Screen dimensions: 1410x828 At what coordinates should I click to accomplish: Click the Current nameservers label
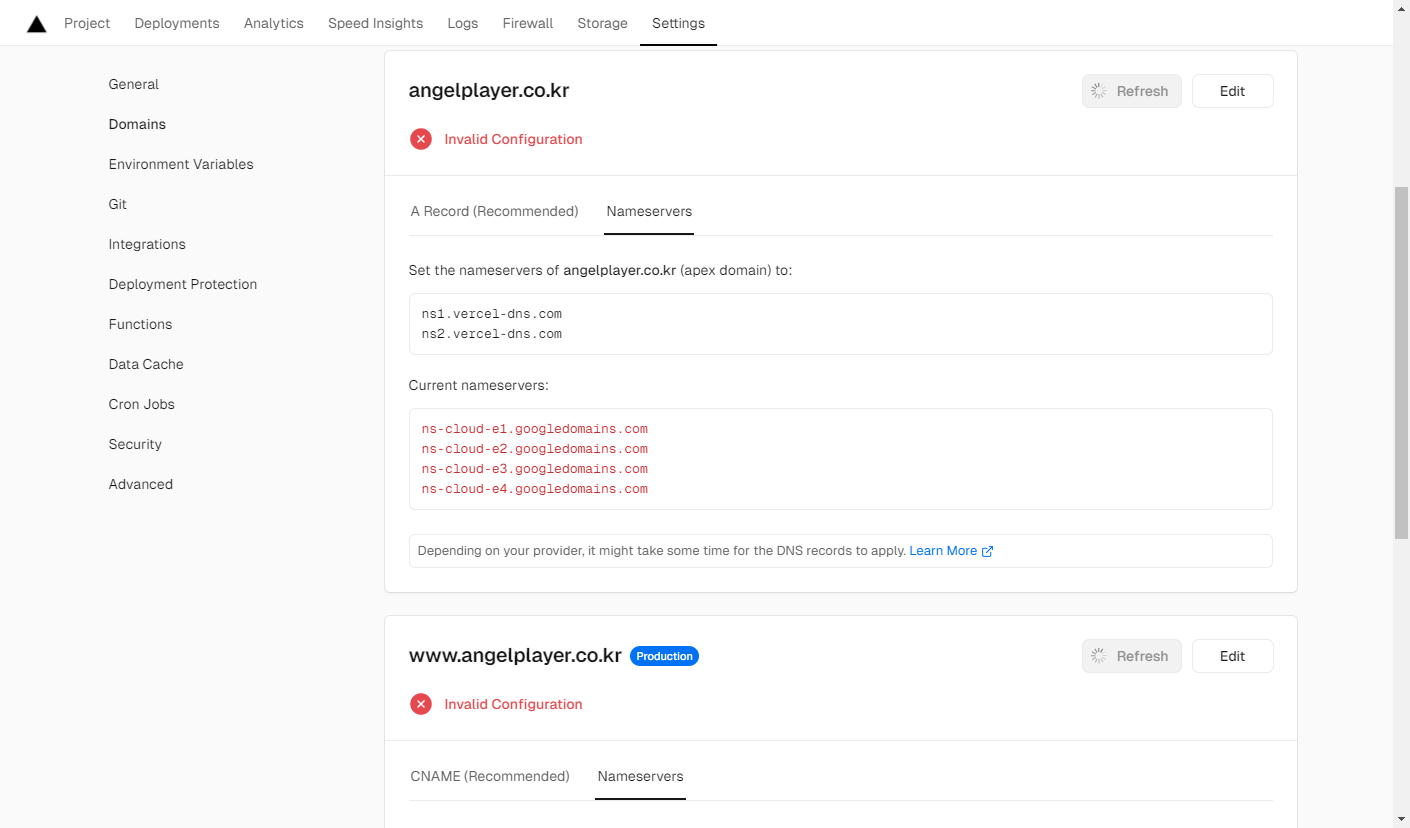(x=479, y=385)
